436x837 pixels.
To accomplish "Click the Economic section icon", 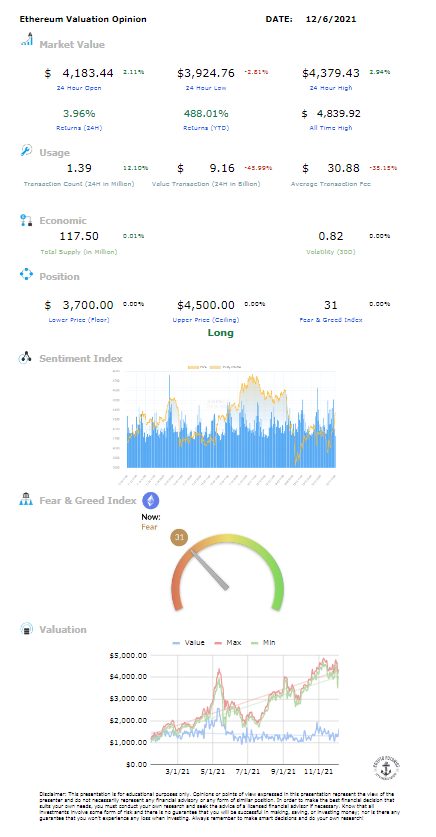I will pyautogui.click(x=27, y=219).
